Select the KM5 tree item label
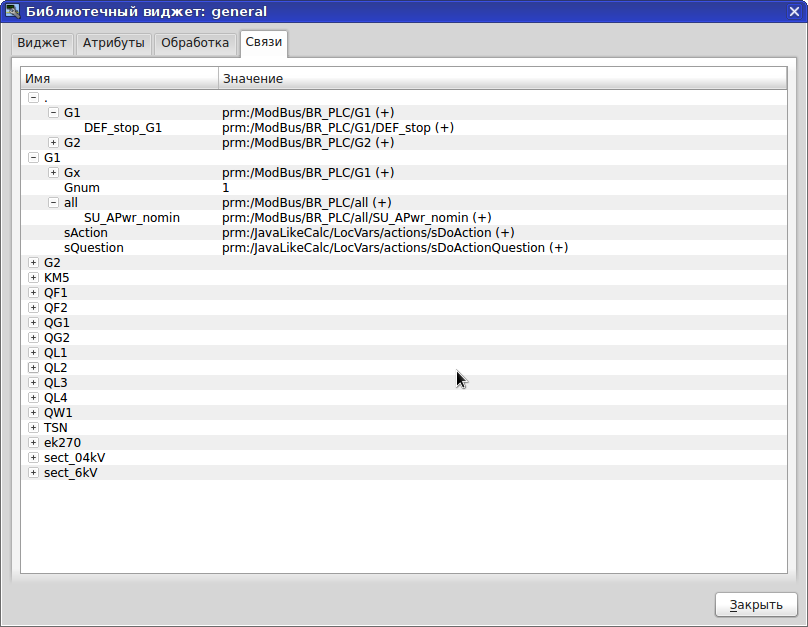The width and height of the screenshot is (808, 627). point(57,277)
